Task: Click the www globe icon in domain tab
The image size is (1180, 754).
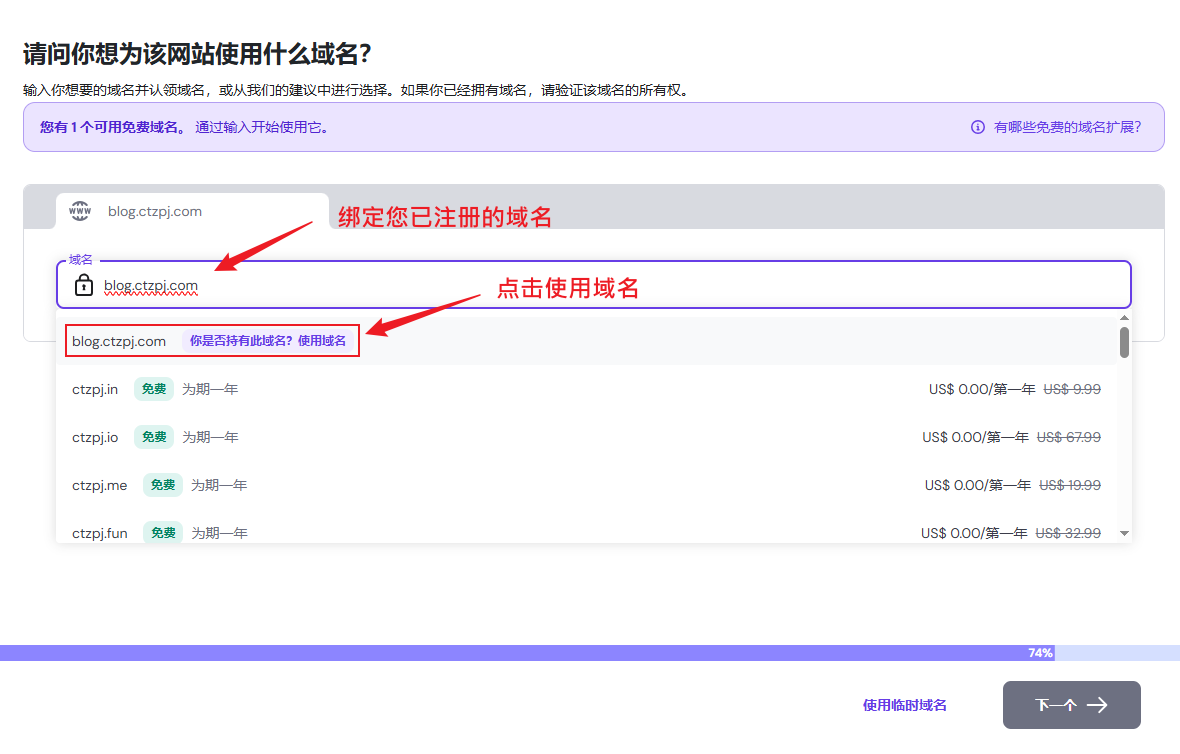Action: coord(79,211)
